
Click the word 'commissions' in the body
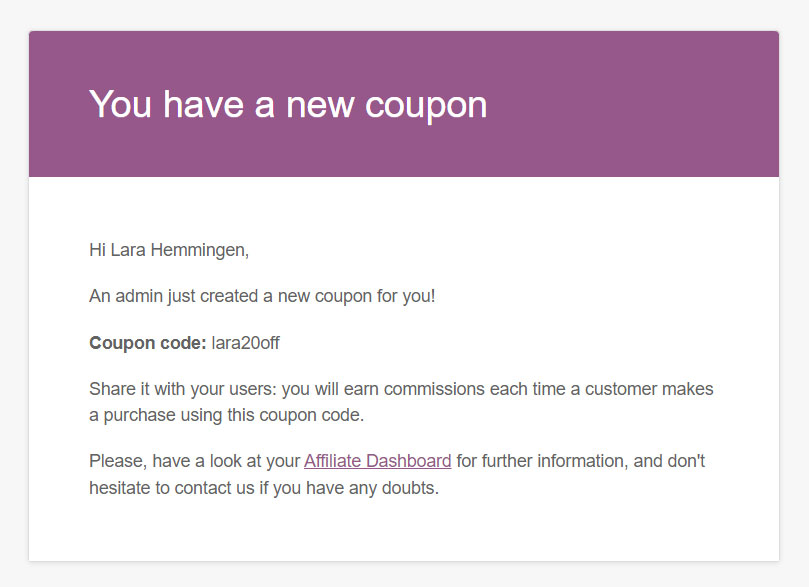434,388
